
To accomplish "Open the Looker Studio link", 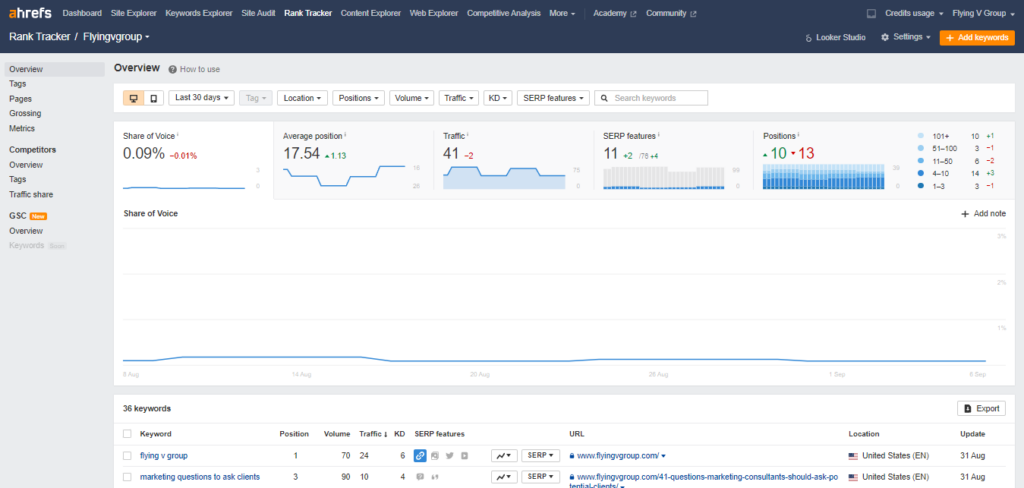I will pyautogui.click(x=836, y=38).
